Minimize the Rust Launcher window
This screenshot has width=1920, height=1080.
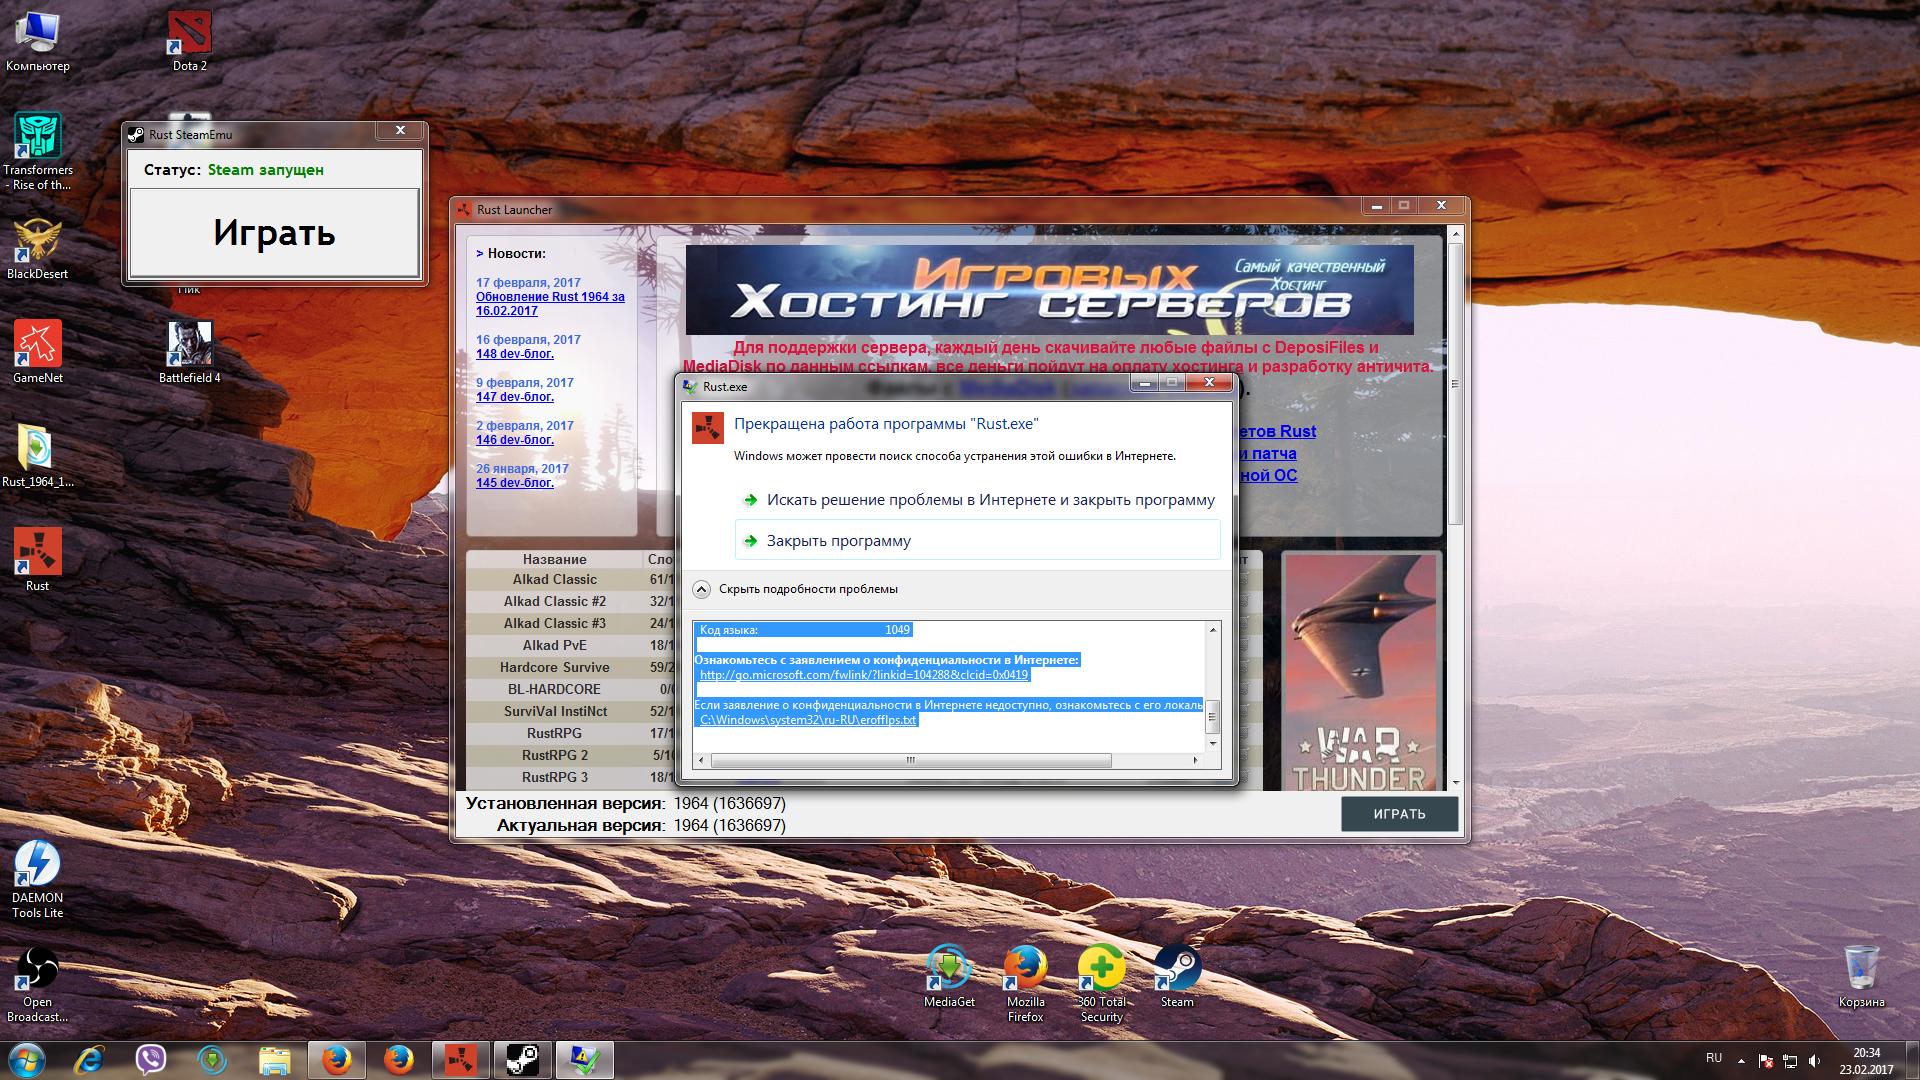pyautogui.click(x=1376, y=205)
